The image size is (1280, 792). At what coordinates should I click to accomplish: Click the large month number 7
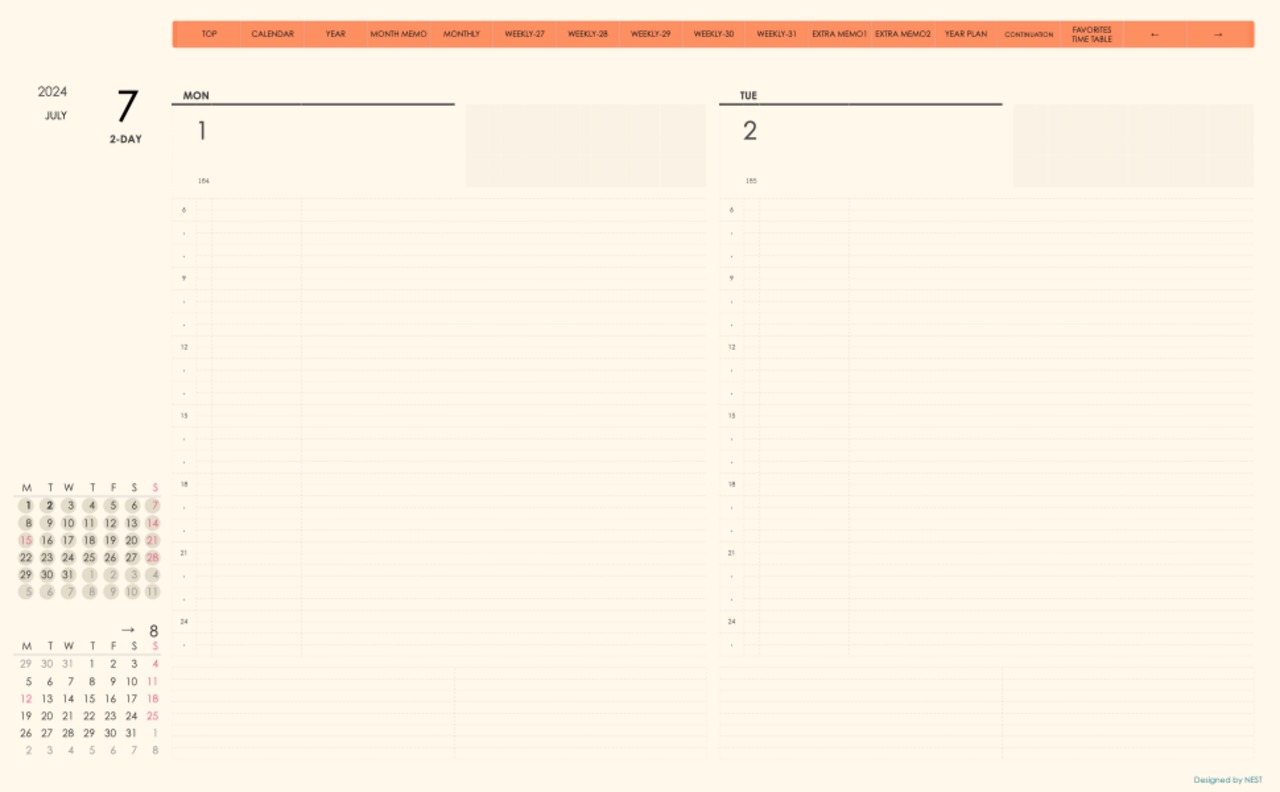[x=127, y=107]
